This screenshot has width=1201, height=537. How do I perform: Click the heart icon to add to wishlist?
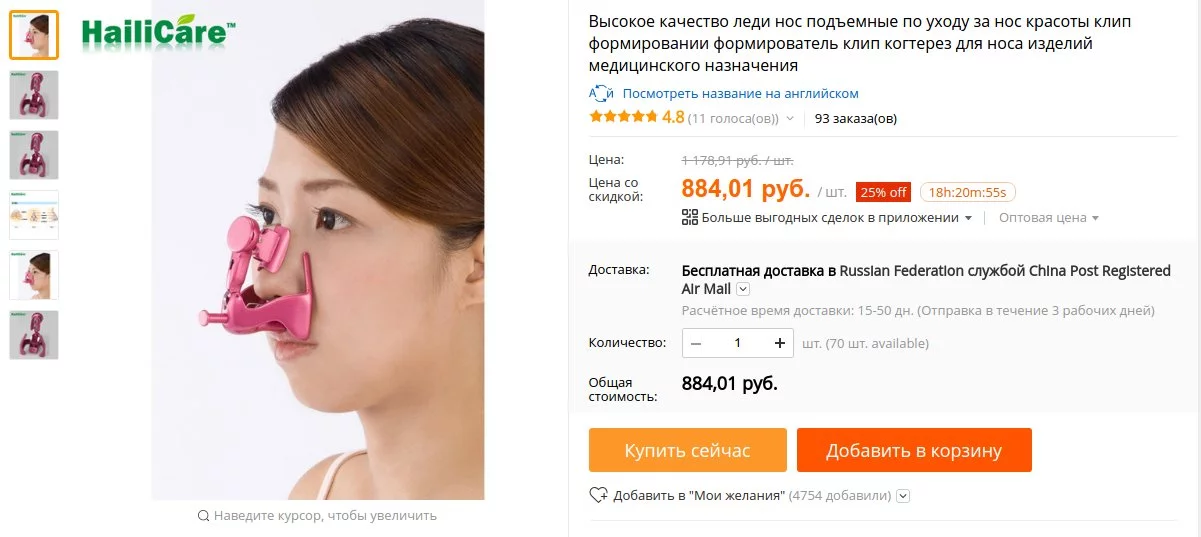coord(598,495)
